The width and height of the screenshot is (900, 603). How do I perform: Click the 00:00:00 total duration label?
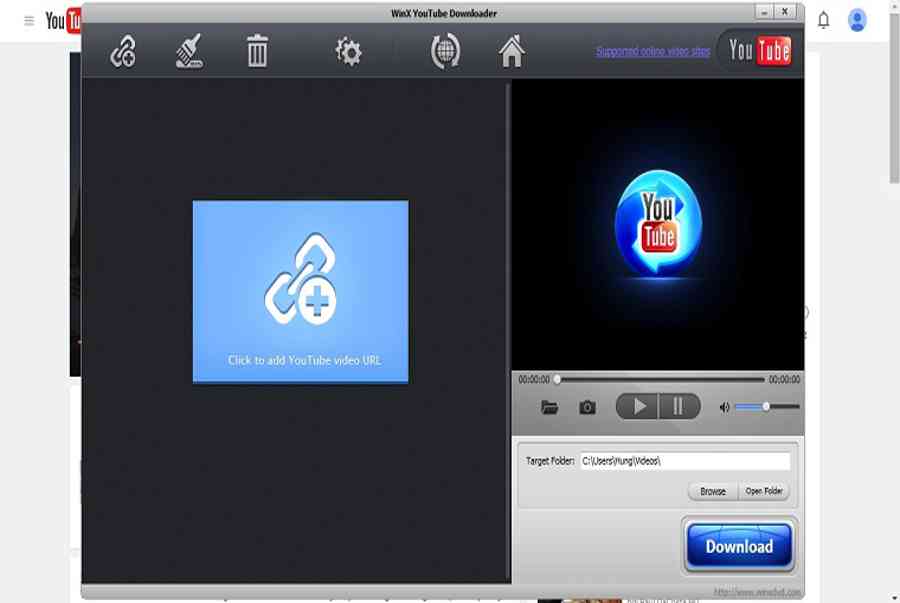(784, 380)
